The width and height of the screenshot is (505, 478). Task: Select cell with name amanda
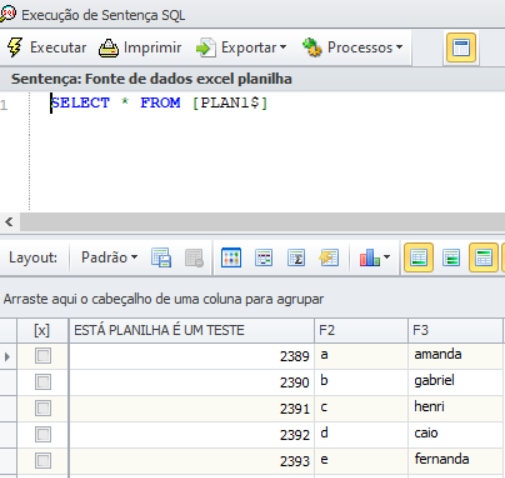pos(455,356)
